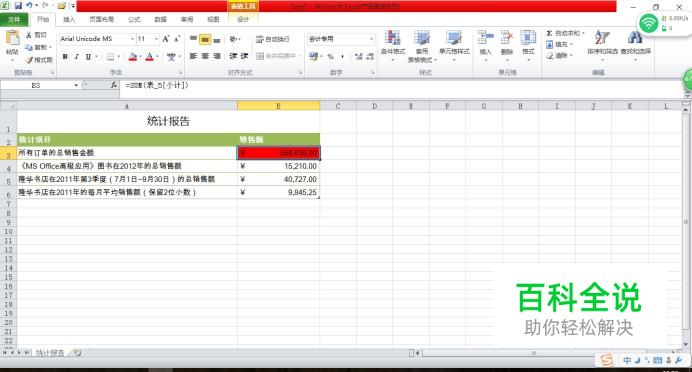Image resolution: width=692 pixels, height=372 pixels.
Task: Toggle Bold formatting
Action: coord(65,56)
